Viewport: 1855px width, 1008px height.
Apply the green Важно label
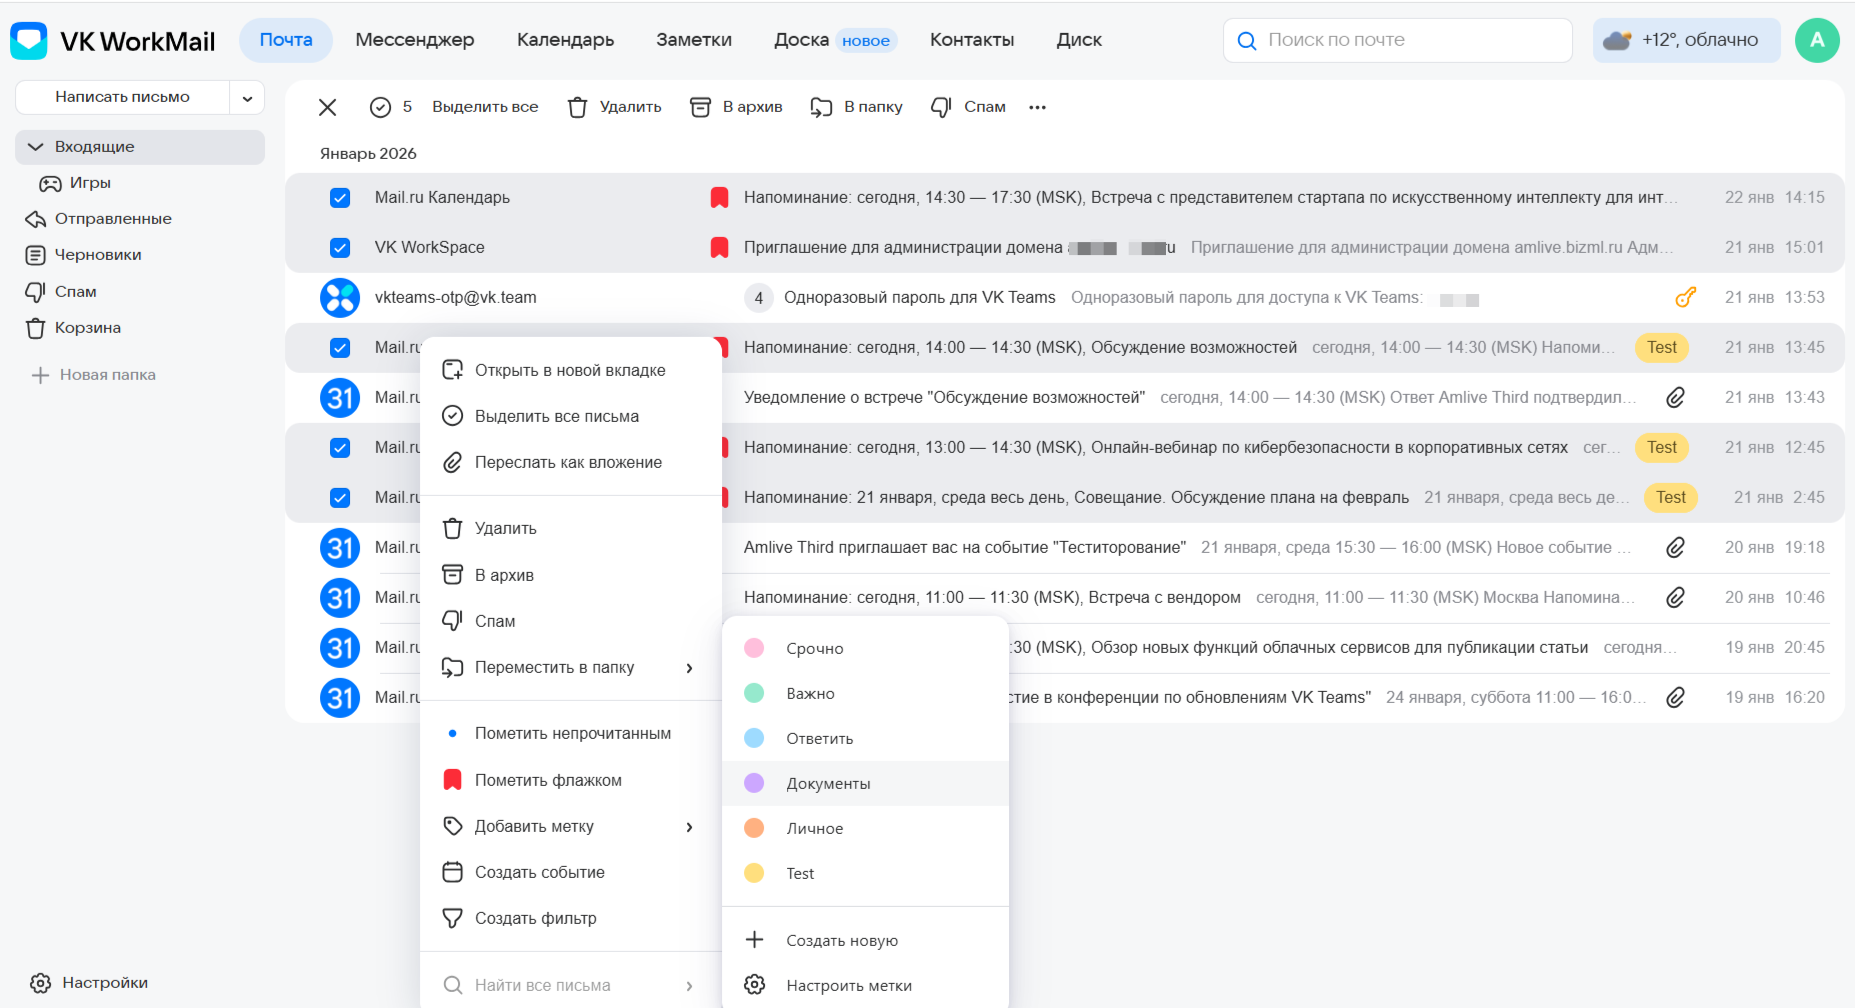(x=865, y=693)
